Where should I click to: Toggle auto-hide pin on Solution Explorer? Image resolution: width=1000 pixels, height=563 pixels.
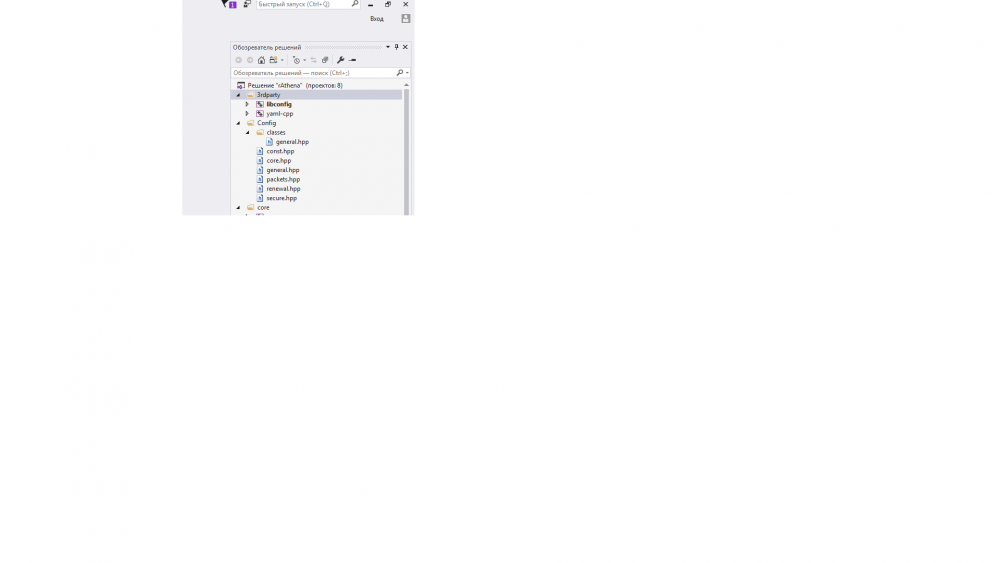pyautogui.click(x=396, y=47)
